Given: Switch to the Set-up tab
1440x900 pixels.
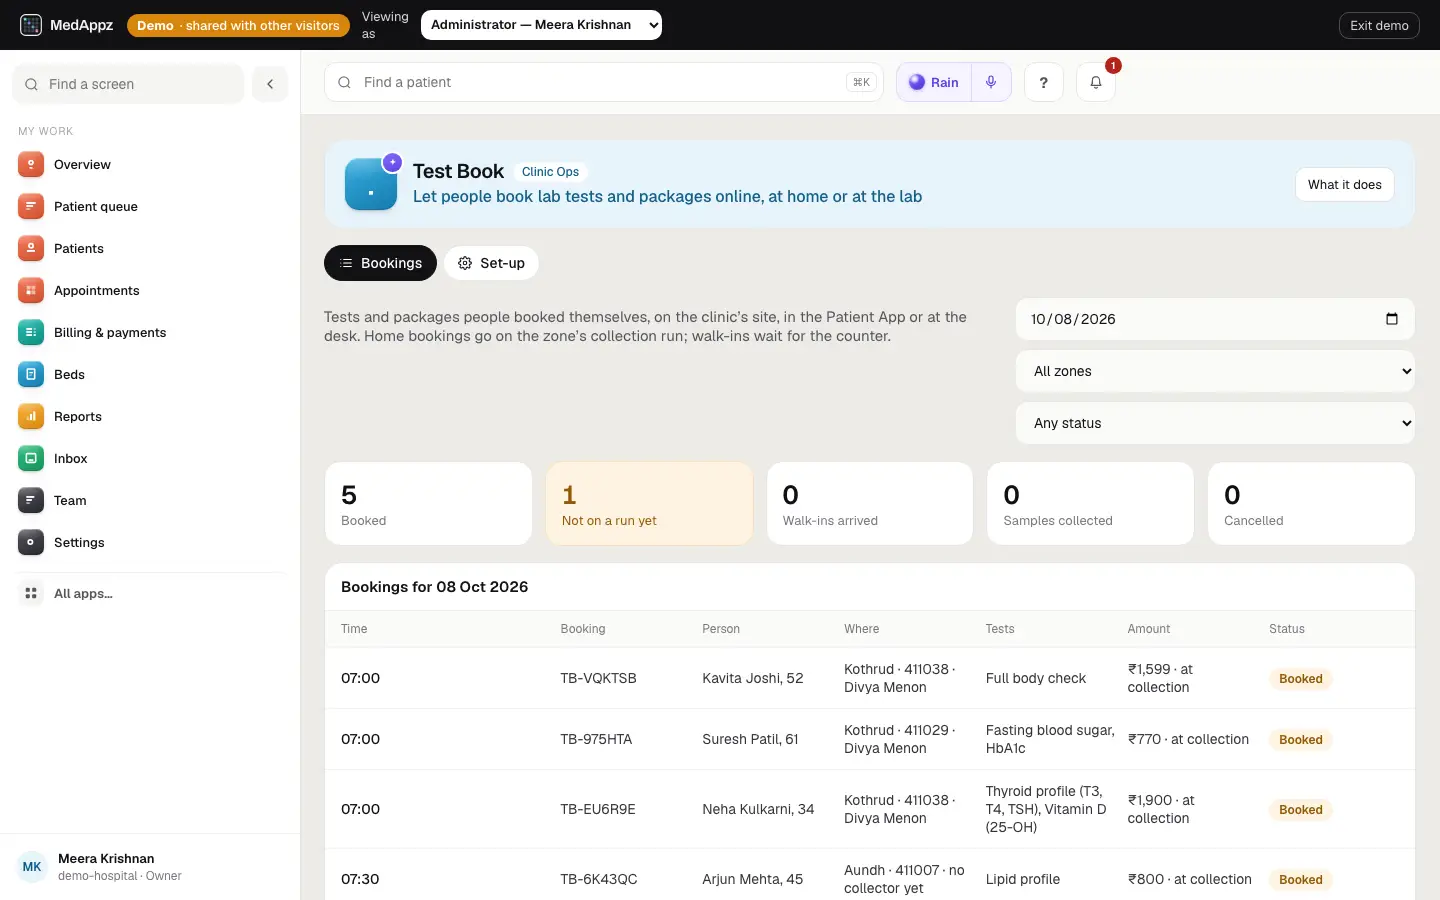Looking at the screenshot, I should tap(491, 263).
